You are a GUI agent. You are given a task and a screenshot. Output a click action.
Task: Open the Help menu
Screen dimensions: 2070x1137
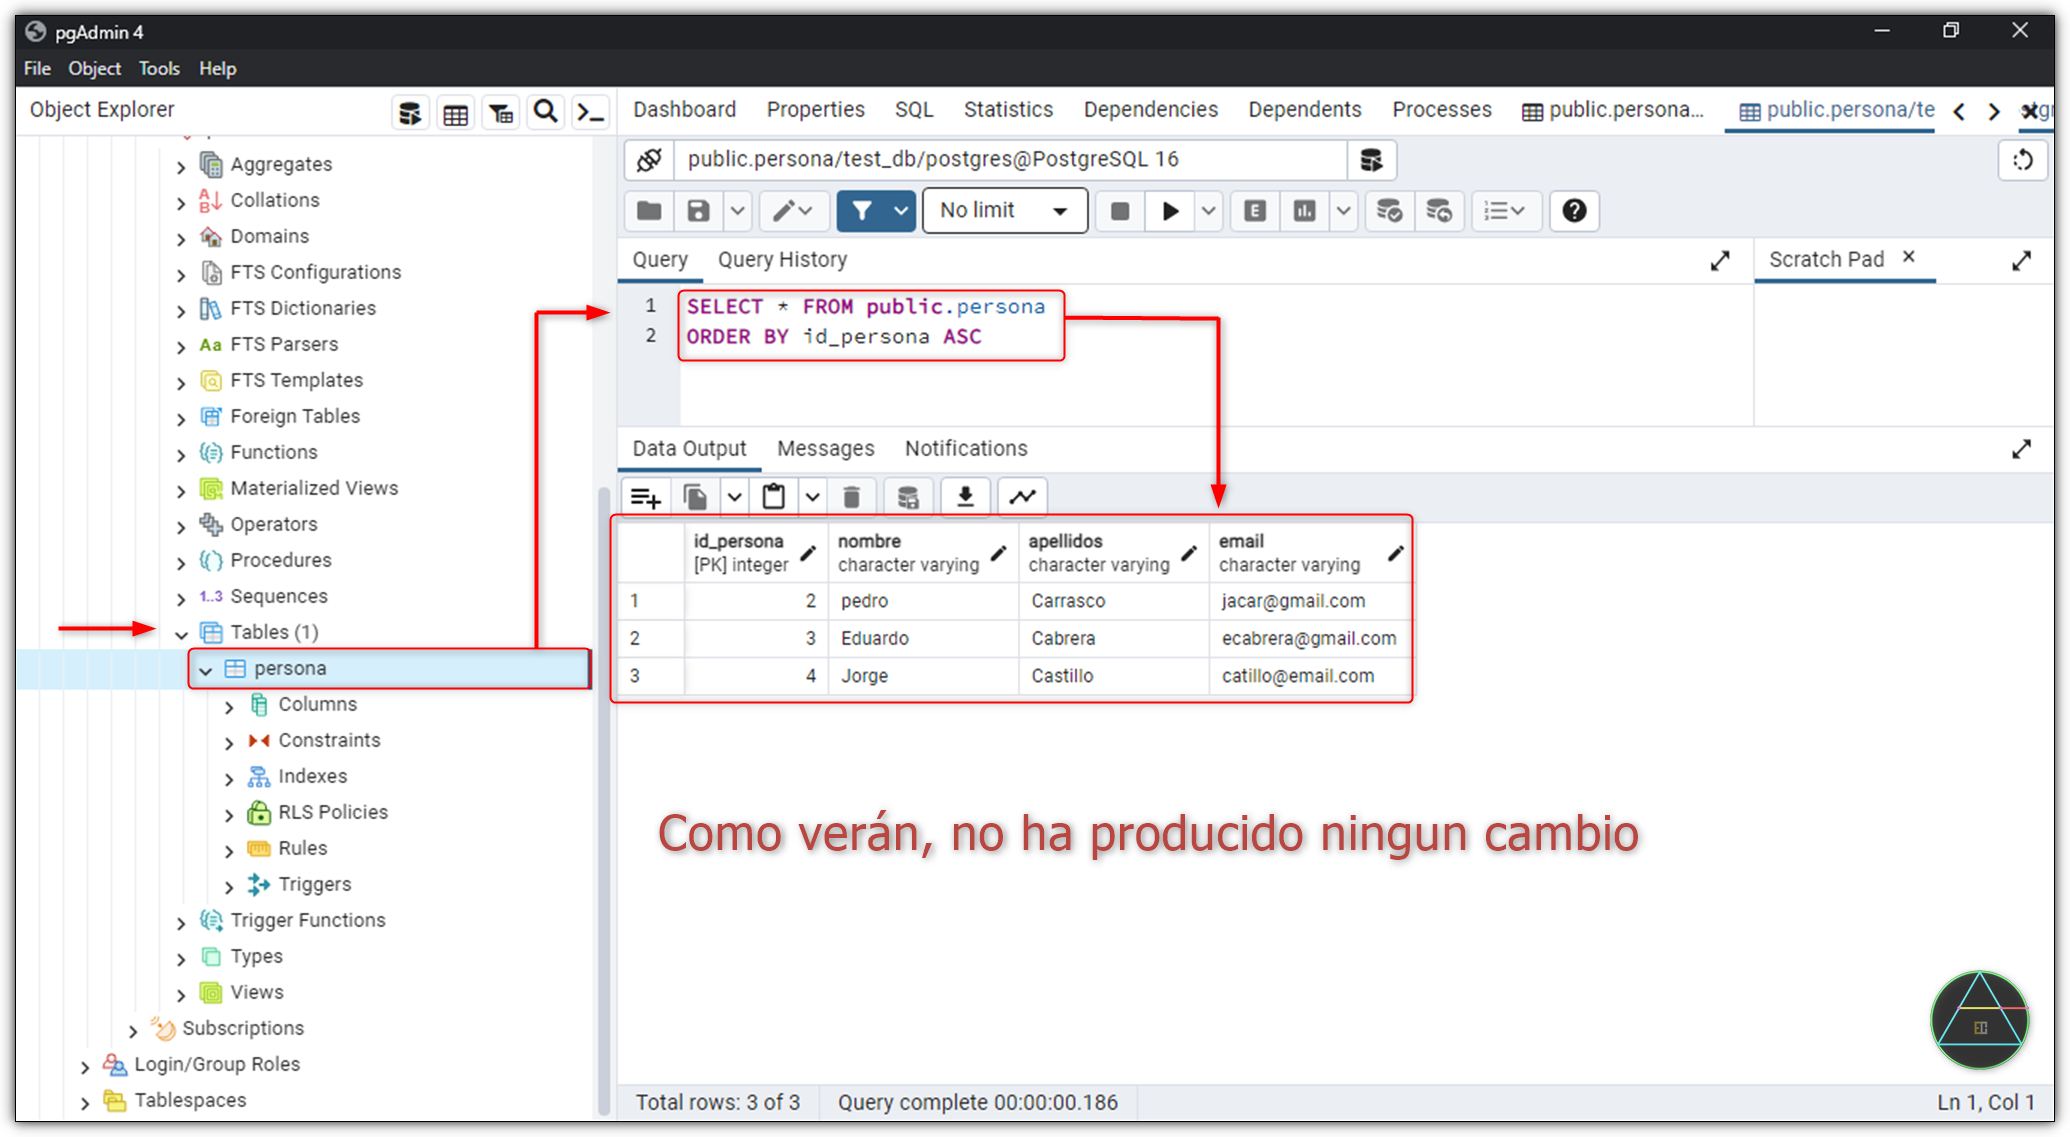(217, 68)
